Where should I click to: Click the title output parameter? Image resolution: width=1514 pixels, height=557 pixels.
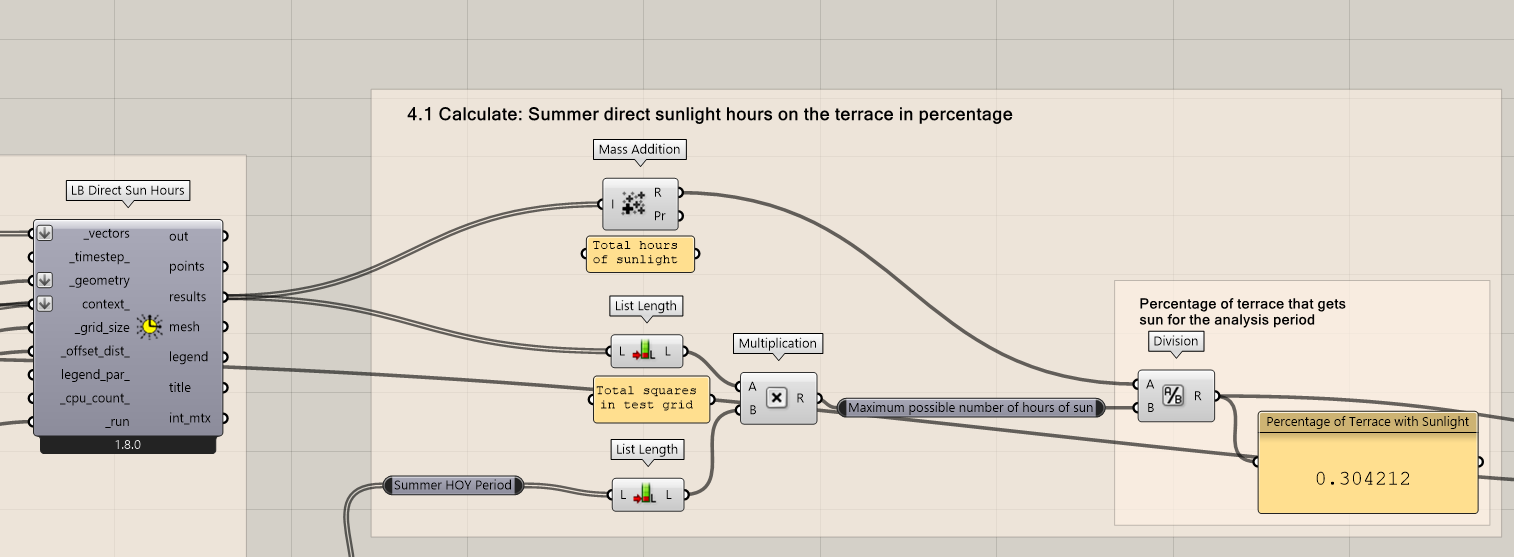tap(180, 387)
